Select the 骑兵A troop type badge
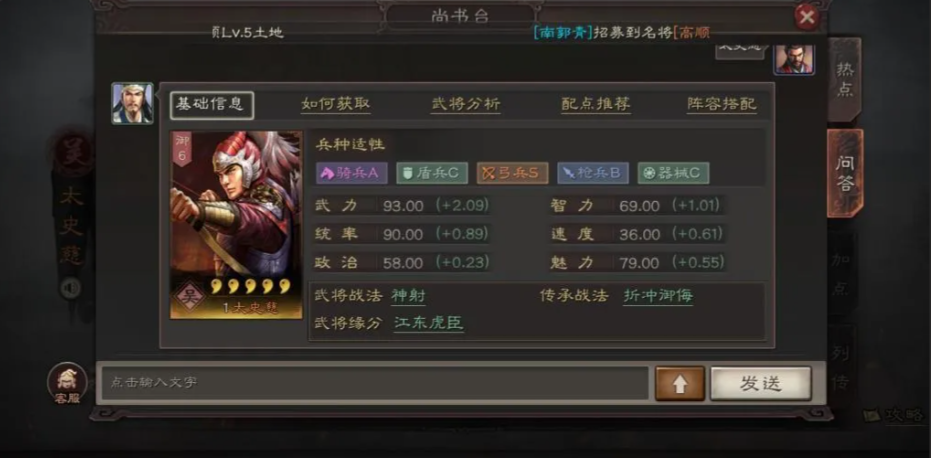Screen dimensions: 931x458 tap(352, 173)
